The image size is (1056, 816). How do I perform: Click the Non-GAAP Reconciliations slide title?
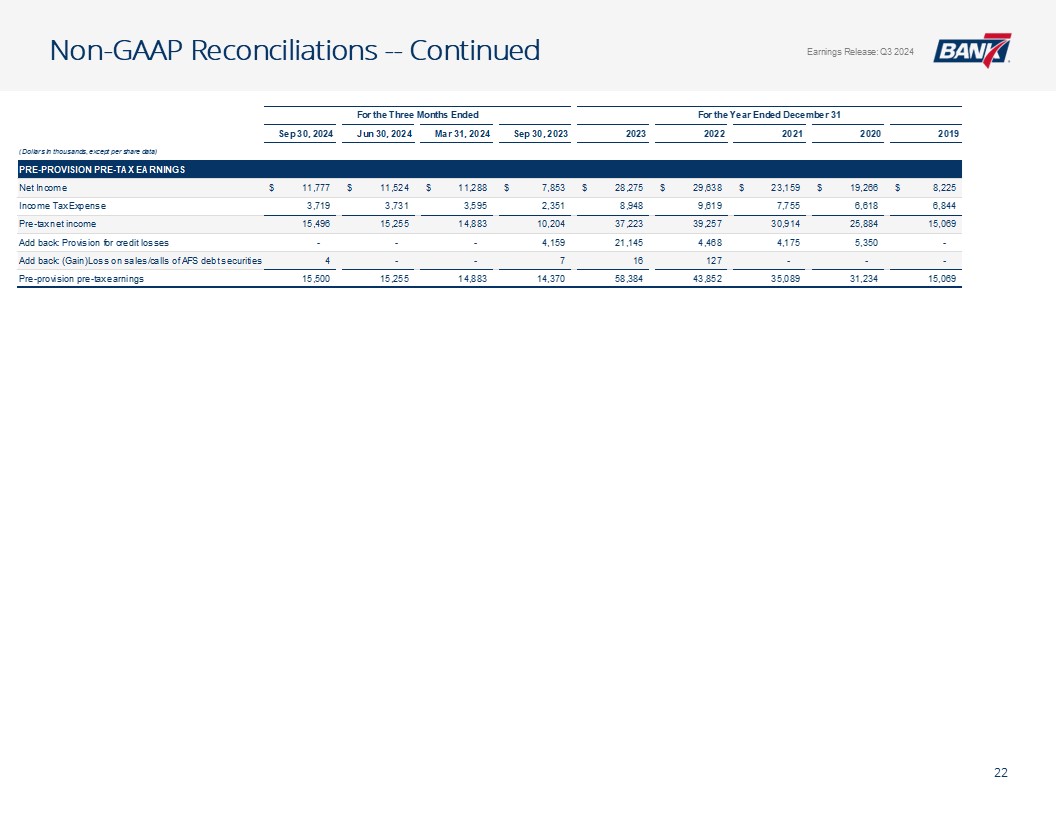[295, 50]
